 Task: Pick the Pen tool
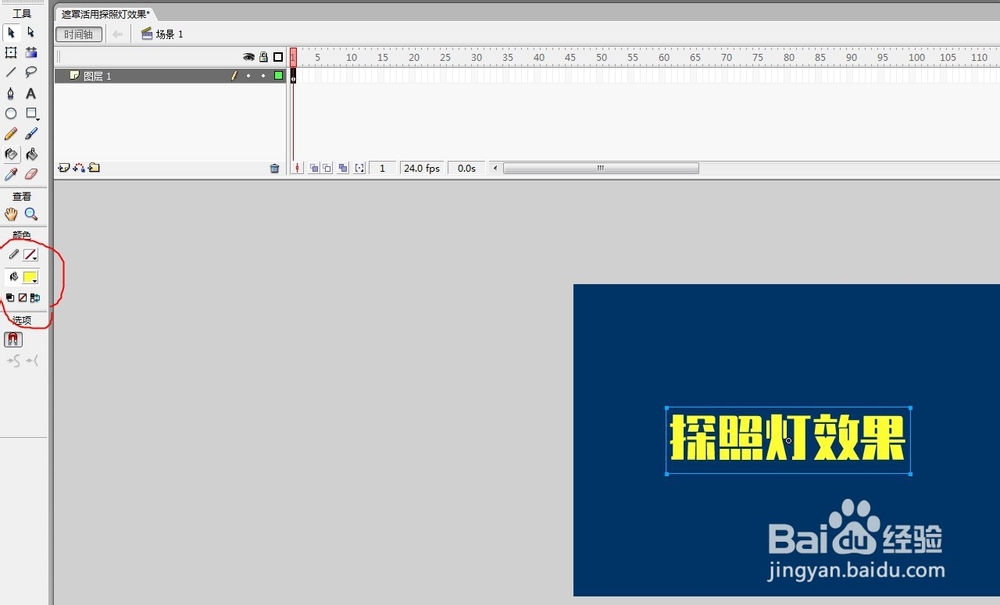(12, 92)
